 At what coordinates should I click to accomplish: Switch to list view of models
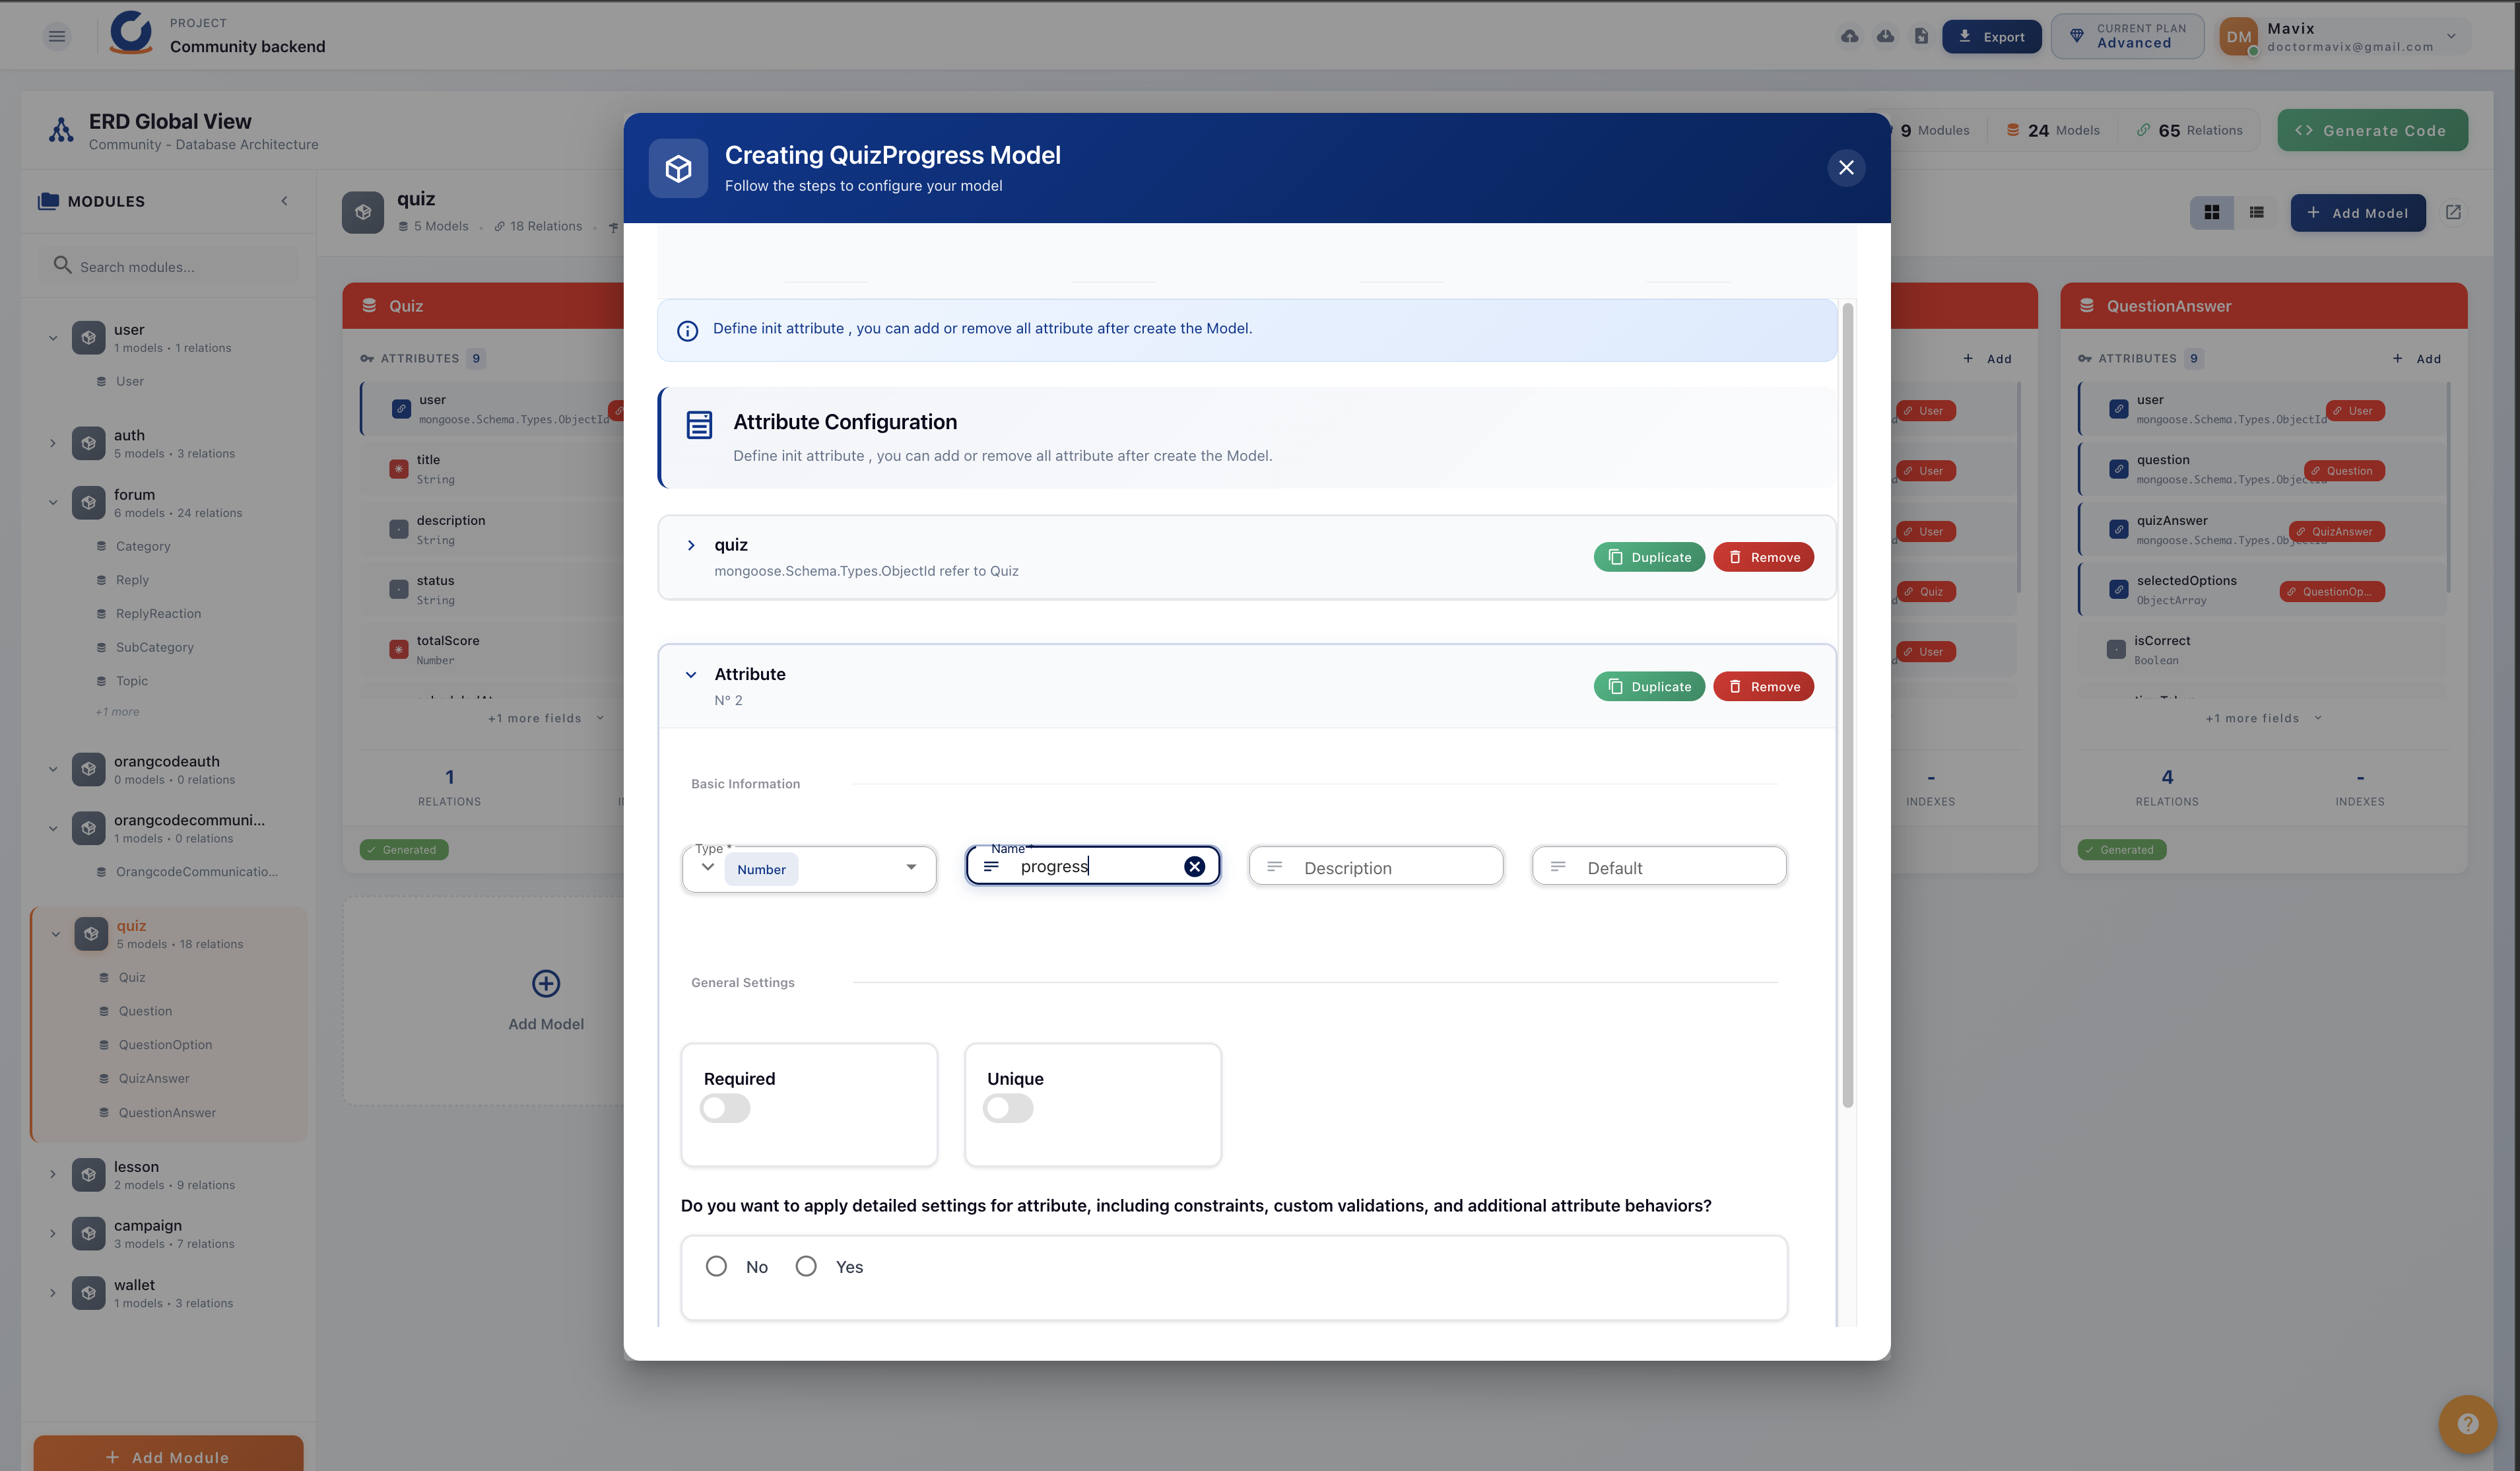(2256, 212)
